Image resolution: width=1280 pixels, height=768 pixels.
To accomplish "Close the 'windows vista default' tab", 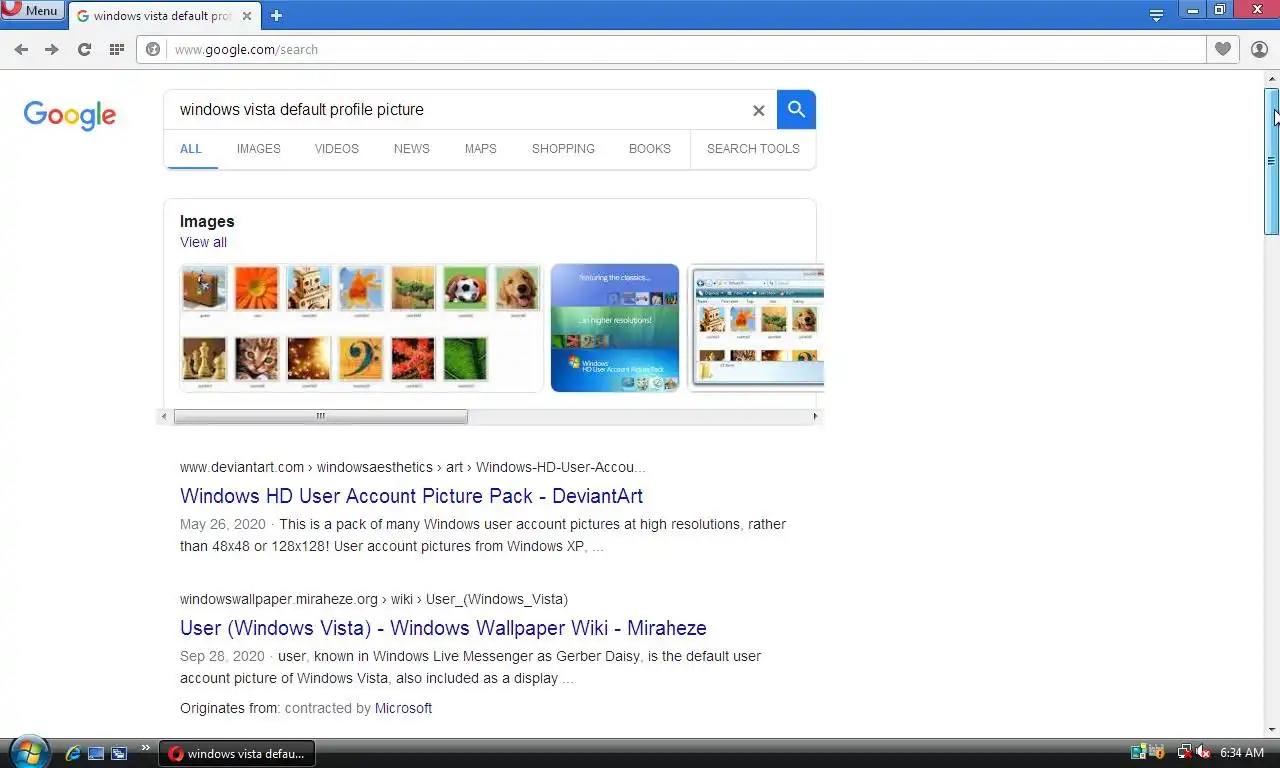I will pyautogui.click(x=247, y=16).
